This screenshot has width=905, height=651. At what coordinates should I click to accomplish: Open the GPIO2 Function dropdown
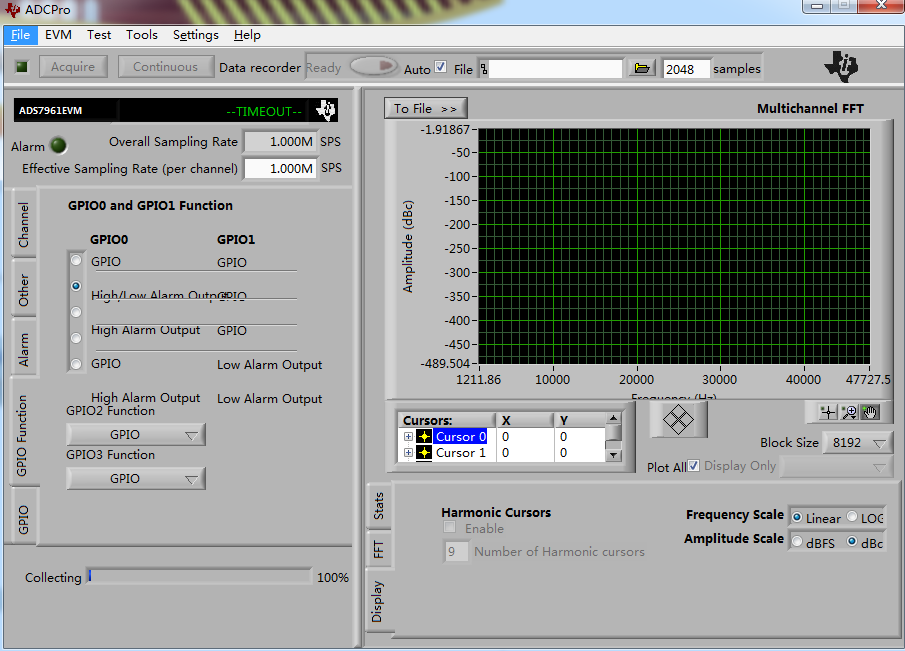click(135, 434)
